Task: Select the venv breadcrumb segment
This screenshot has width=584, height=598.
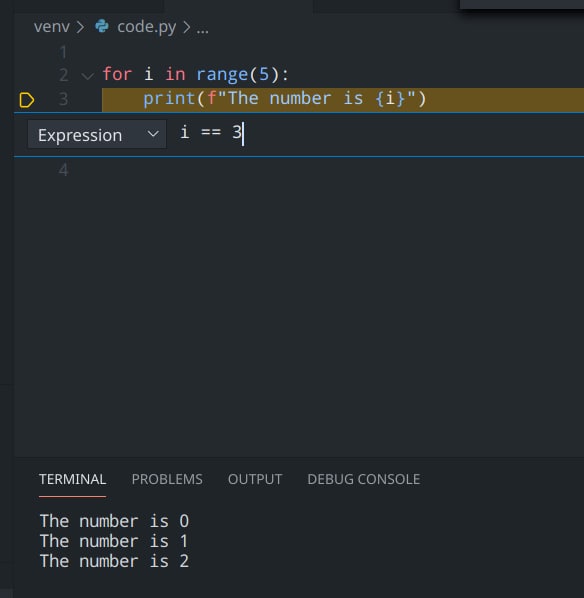Action: click(52, 27)
